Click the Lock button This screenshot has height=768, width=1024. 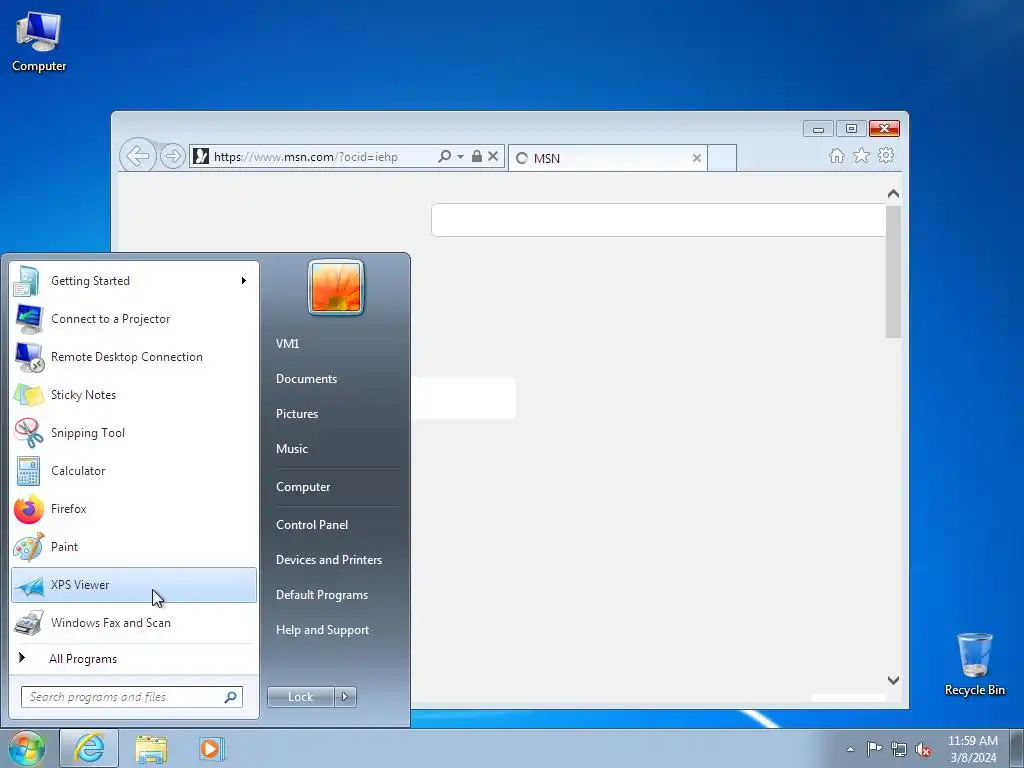click(x=300, y=697)
